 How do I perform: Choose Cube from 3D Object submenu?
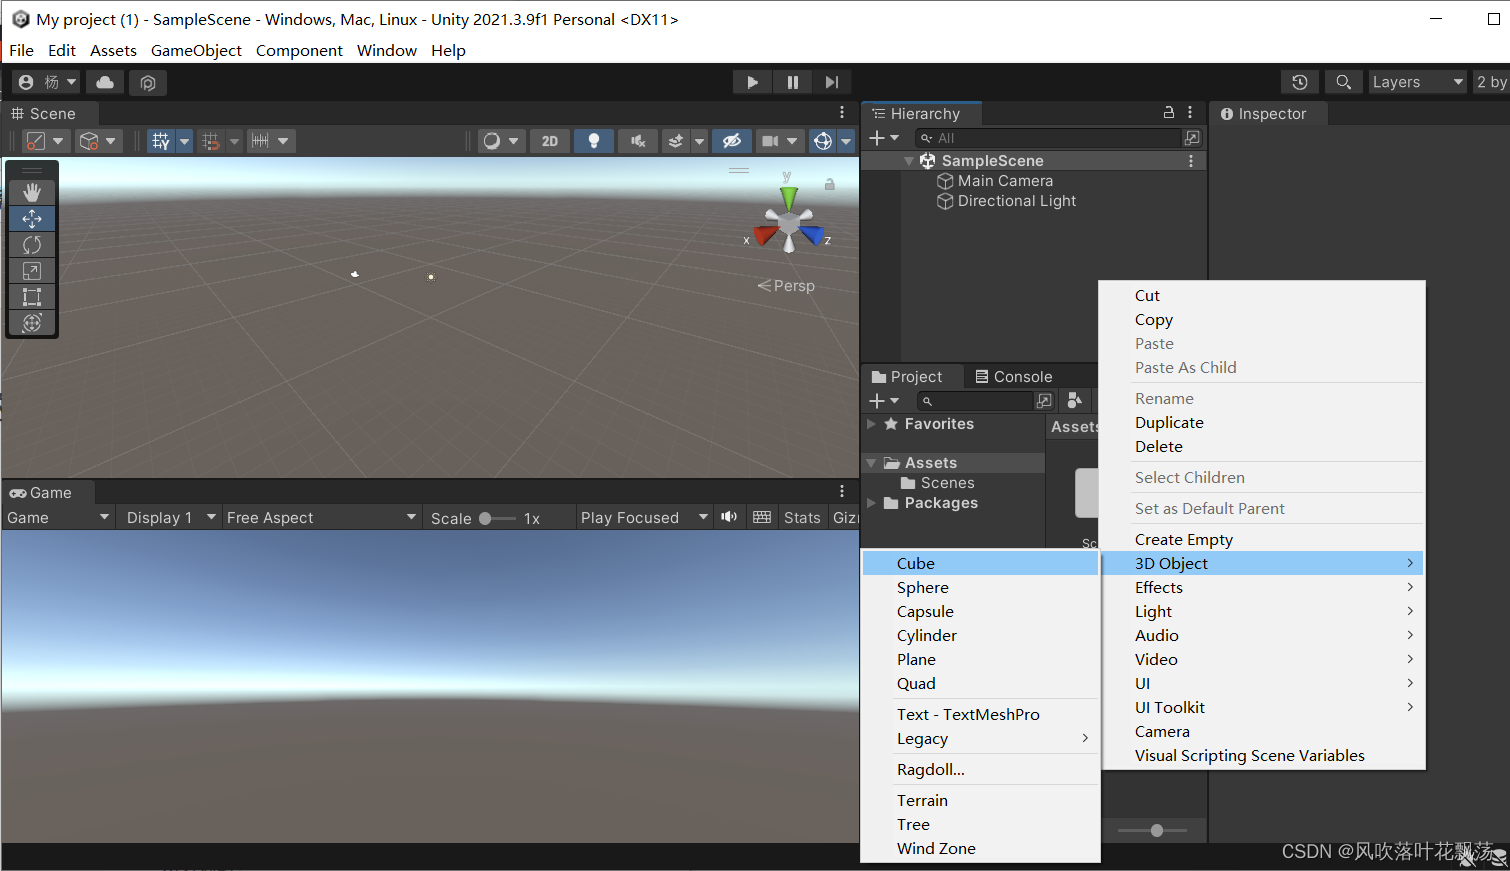(x=980, y=564)
